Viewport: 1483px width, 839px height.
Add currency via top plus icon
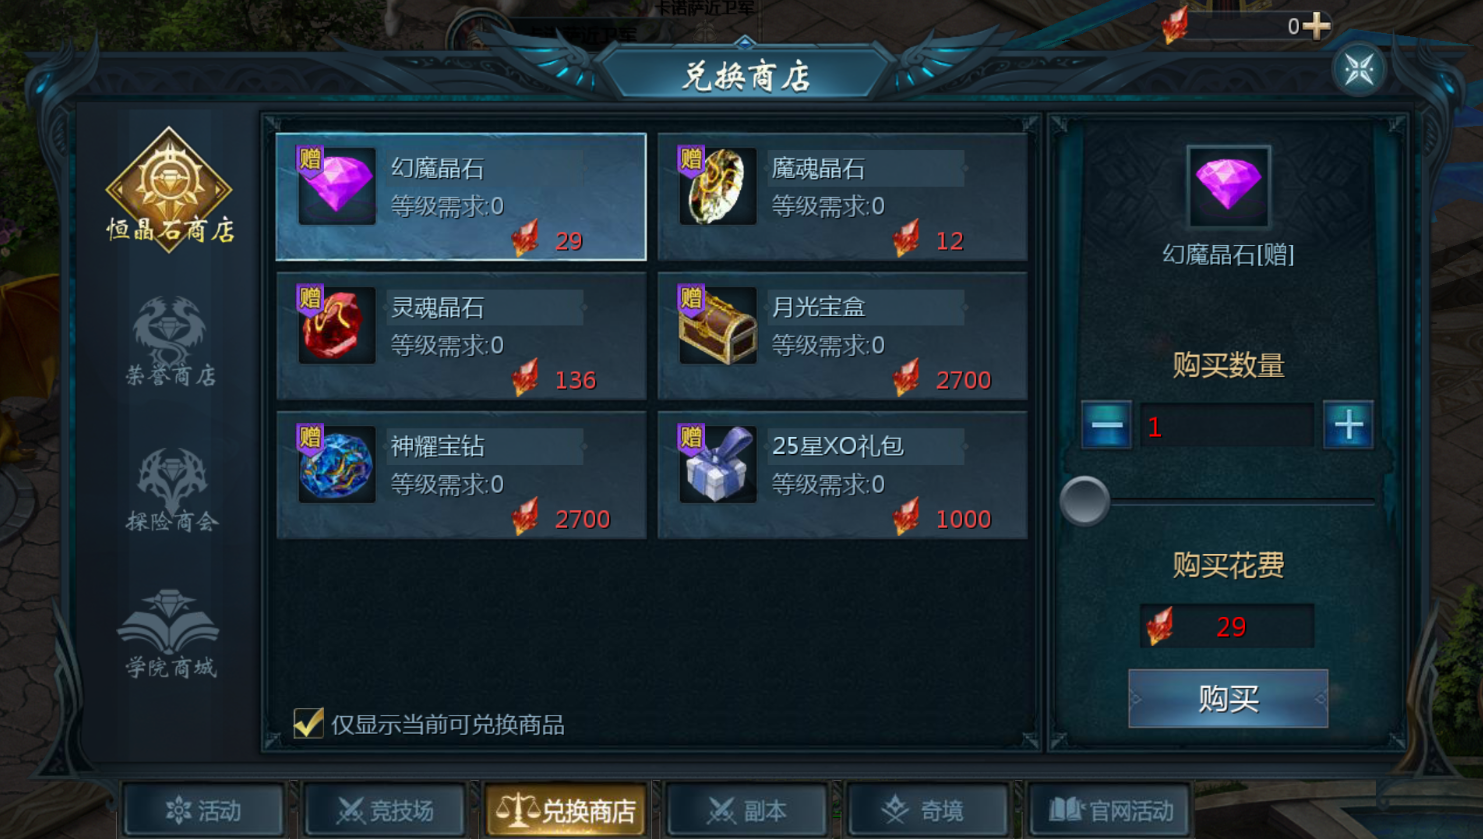click(1318, 25)
